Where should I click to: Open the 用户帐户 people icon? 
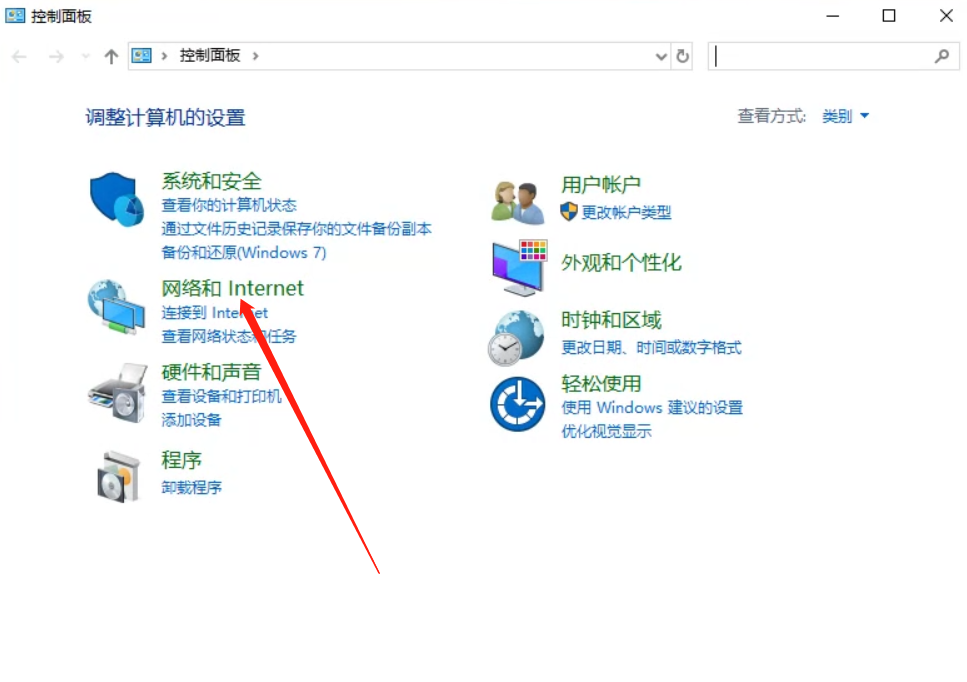tap(518, 202)
